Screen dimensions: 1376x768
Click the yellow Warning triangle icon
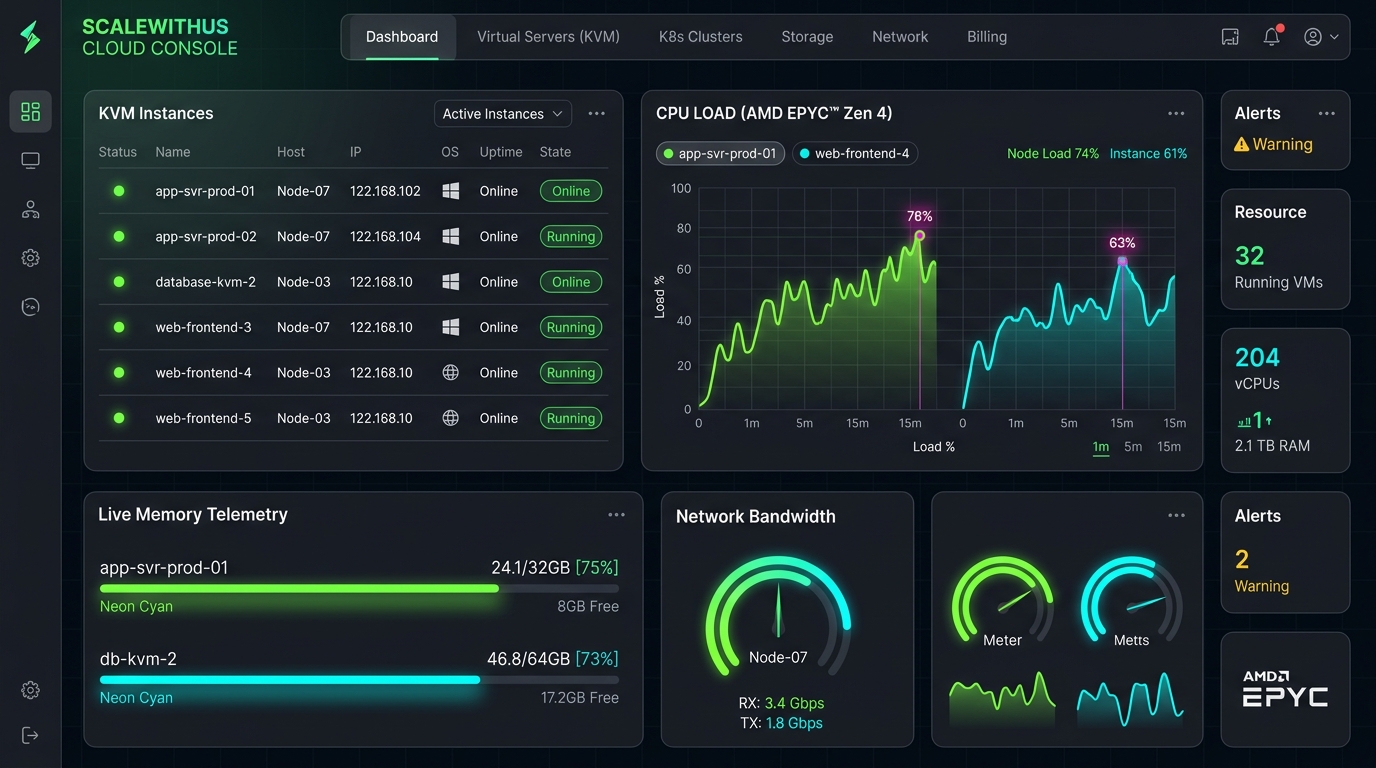click(1242, 144)
